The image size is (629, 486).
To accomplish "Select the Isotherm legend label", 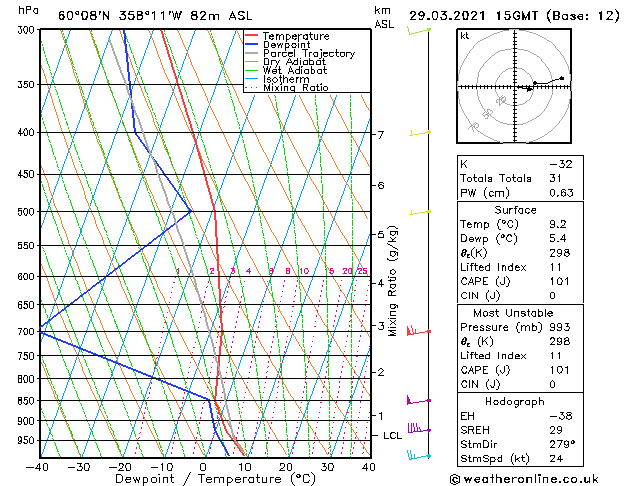I will coord(286,79).
